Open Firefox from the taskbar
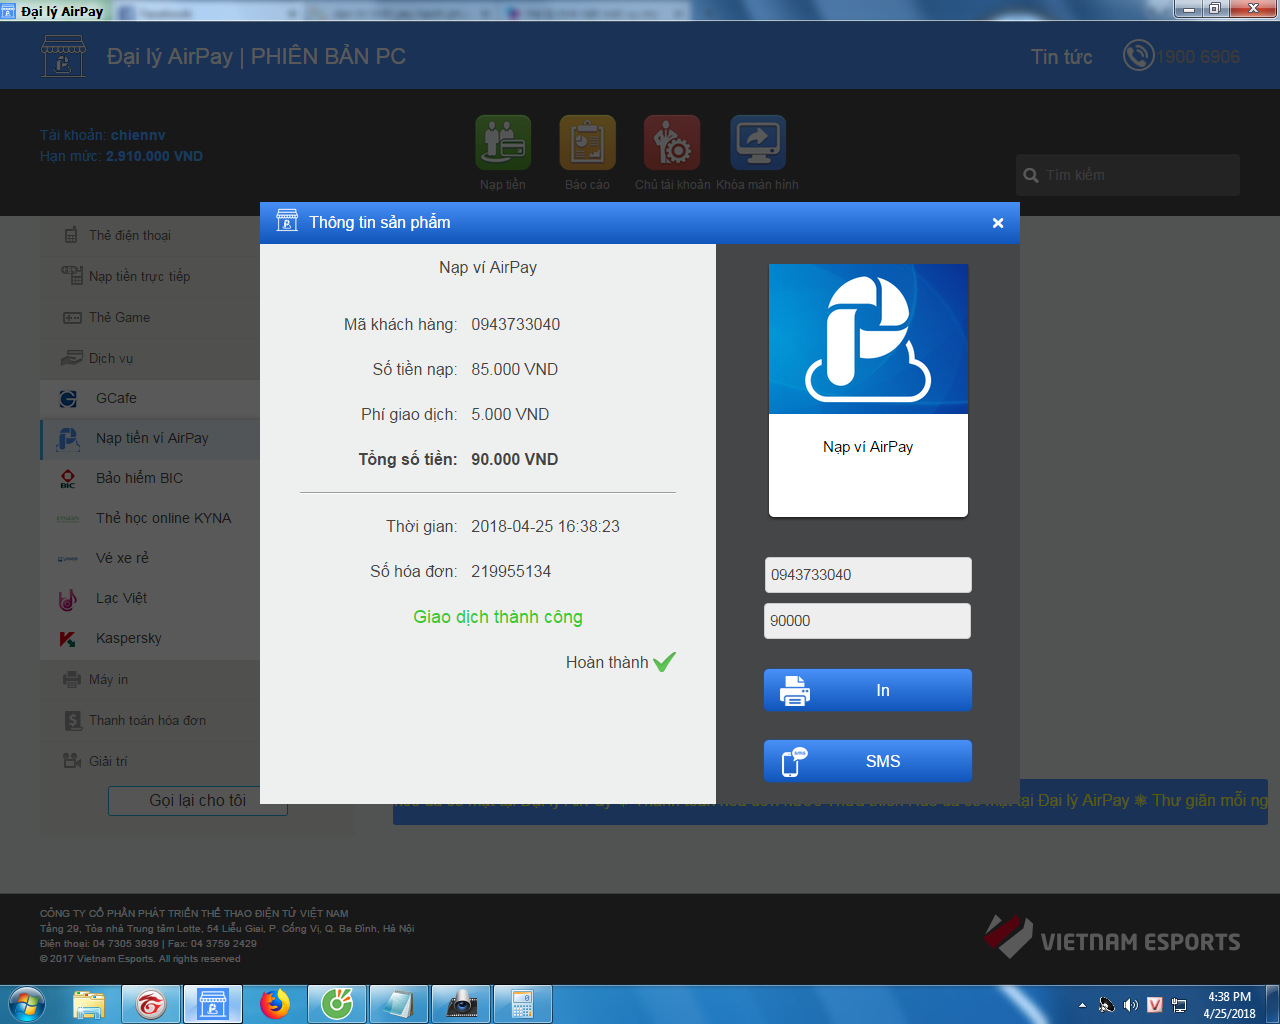Viewport: 1280px width, 1024px height. [275, 1004]
